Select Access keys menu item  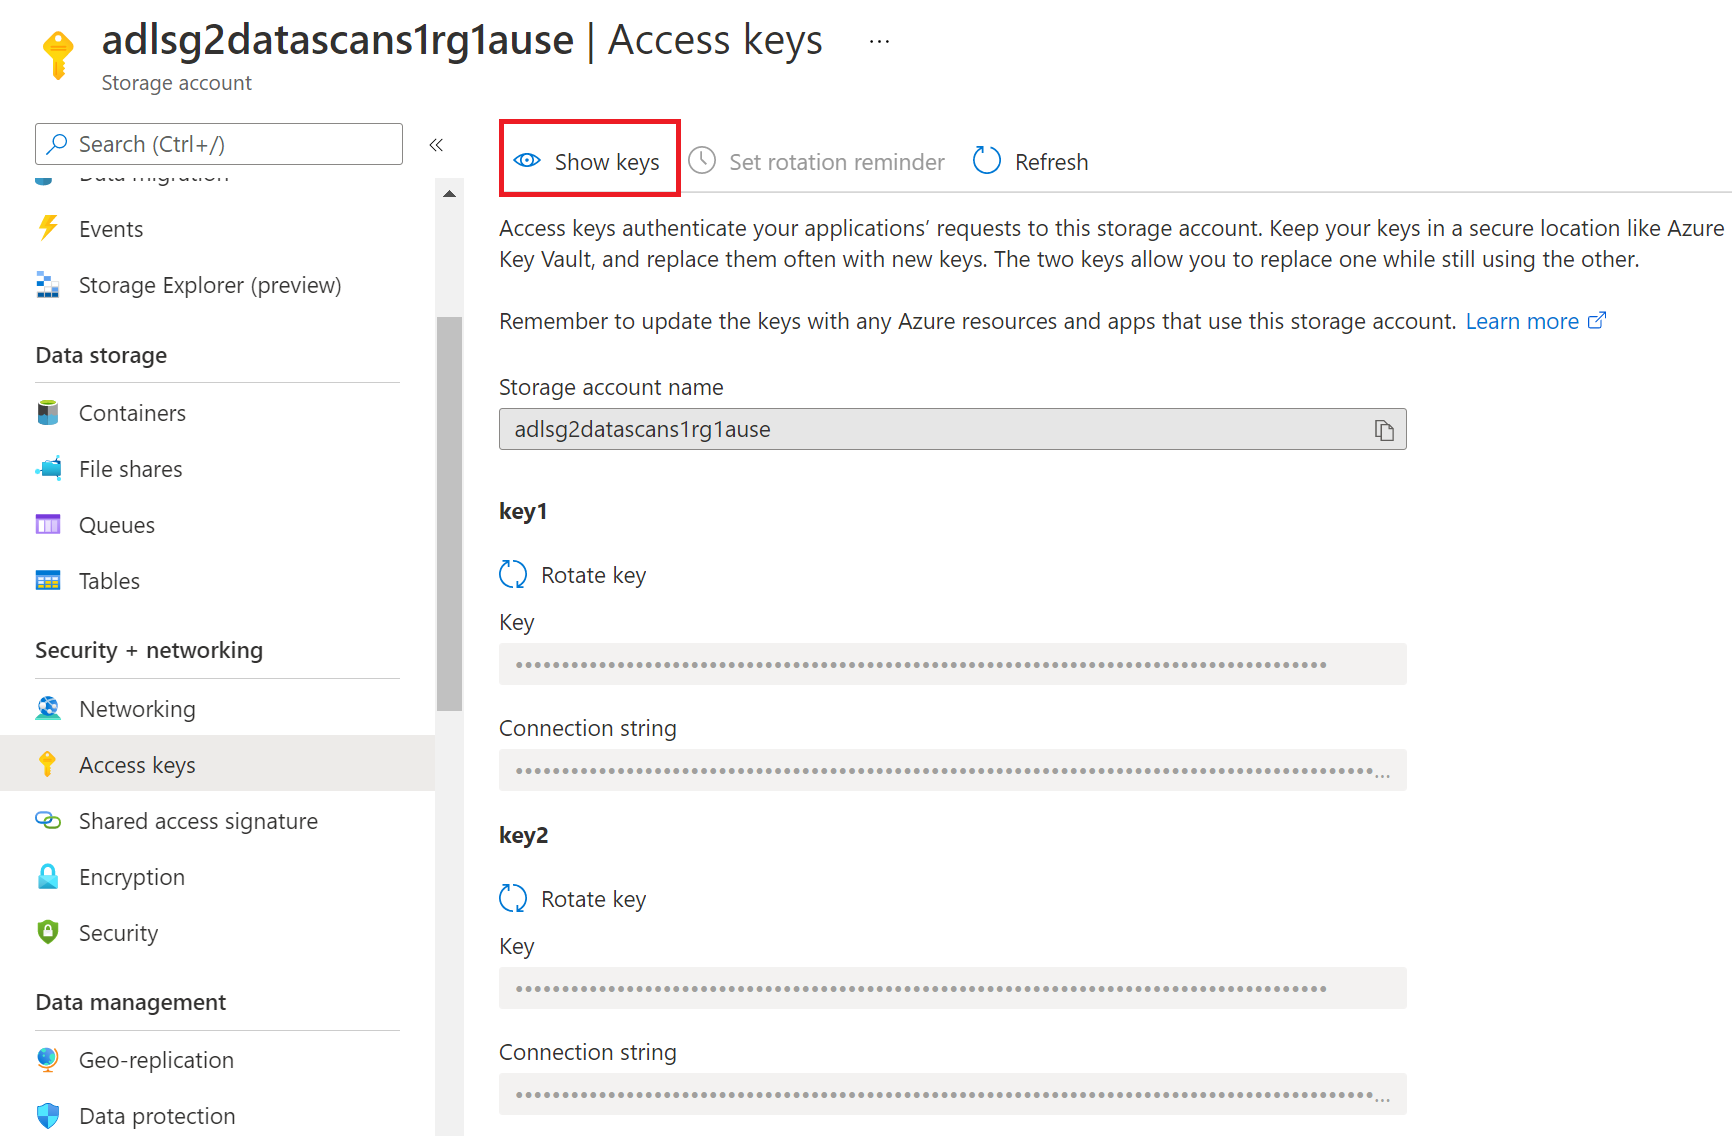[x=137, y=764]
